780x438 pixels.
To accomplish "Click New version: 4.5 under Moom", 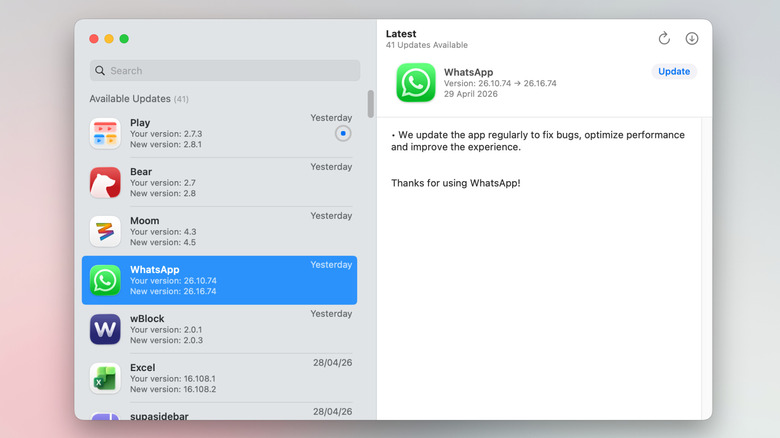I will [x=163, y=242].
